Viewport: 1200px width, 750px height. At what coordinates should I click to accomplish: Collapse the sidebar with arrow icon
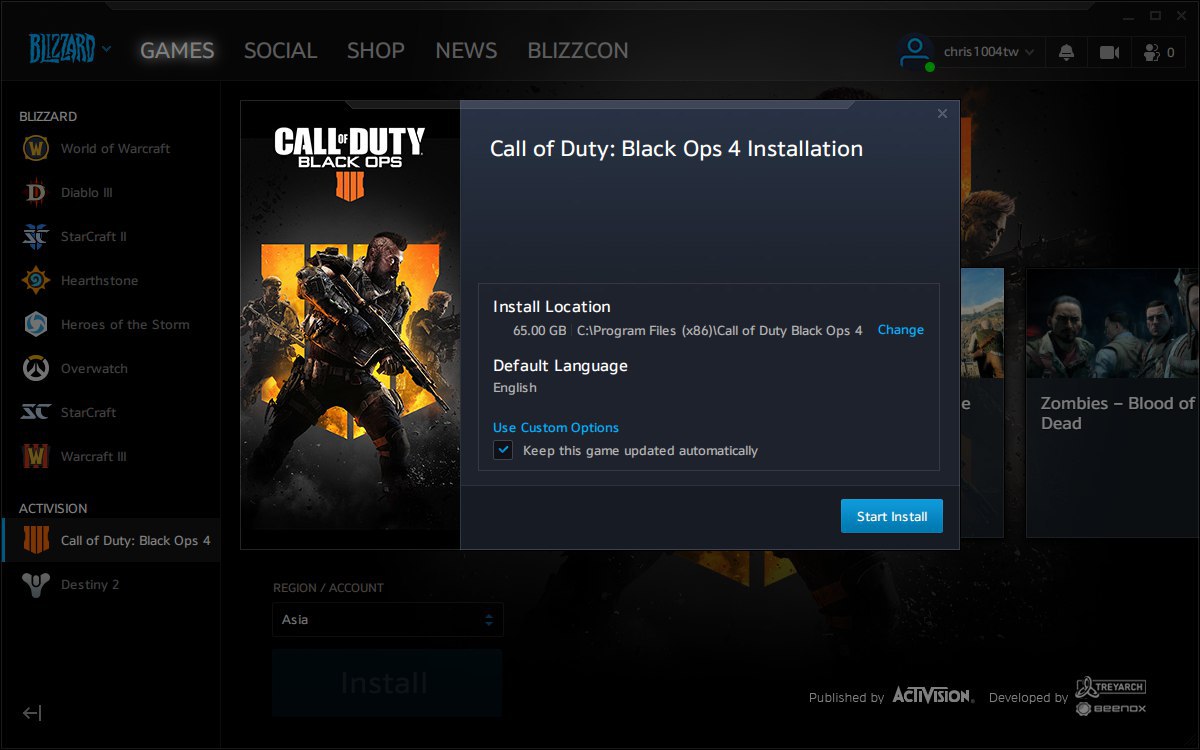pyautogui.click(x=32, y=713)
